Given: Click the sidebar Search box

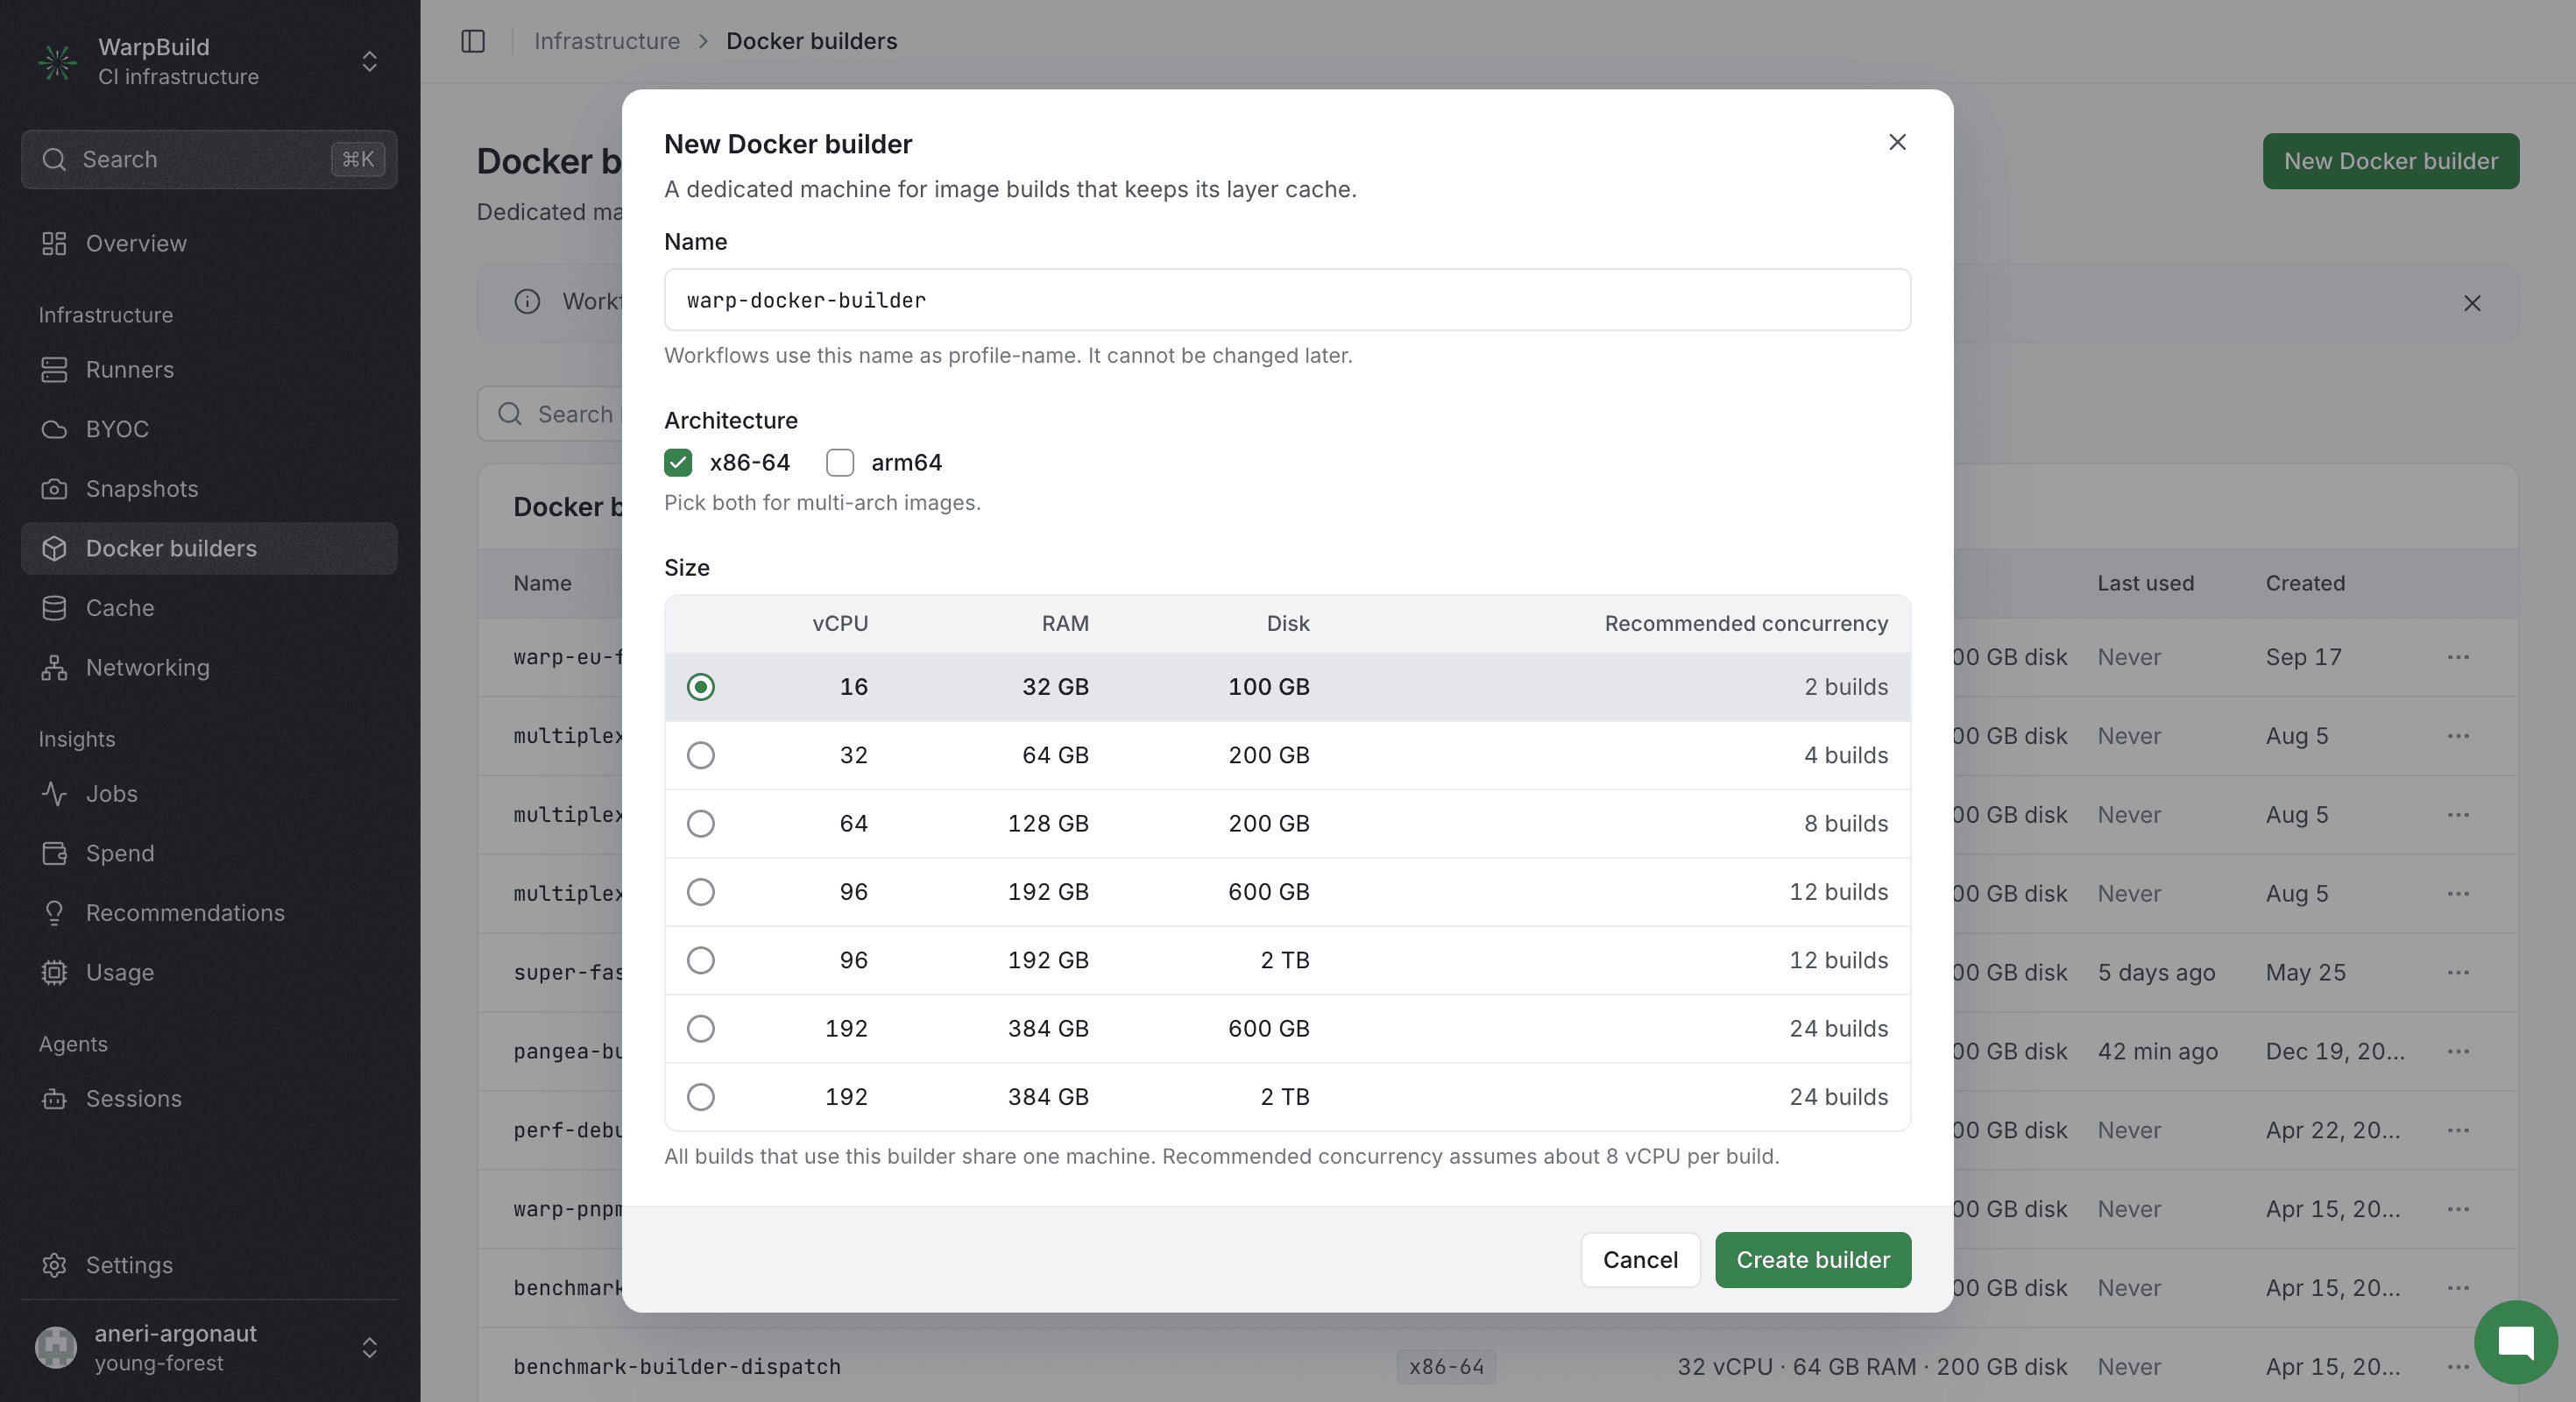Looking at the screenshot, I should (209, 159).
